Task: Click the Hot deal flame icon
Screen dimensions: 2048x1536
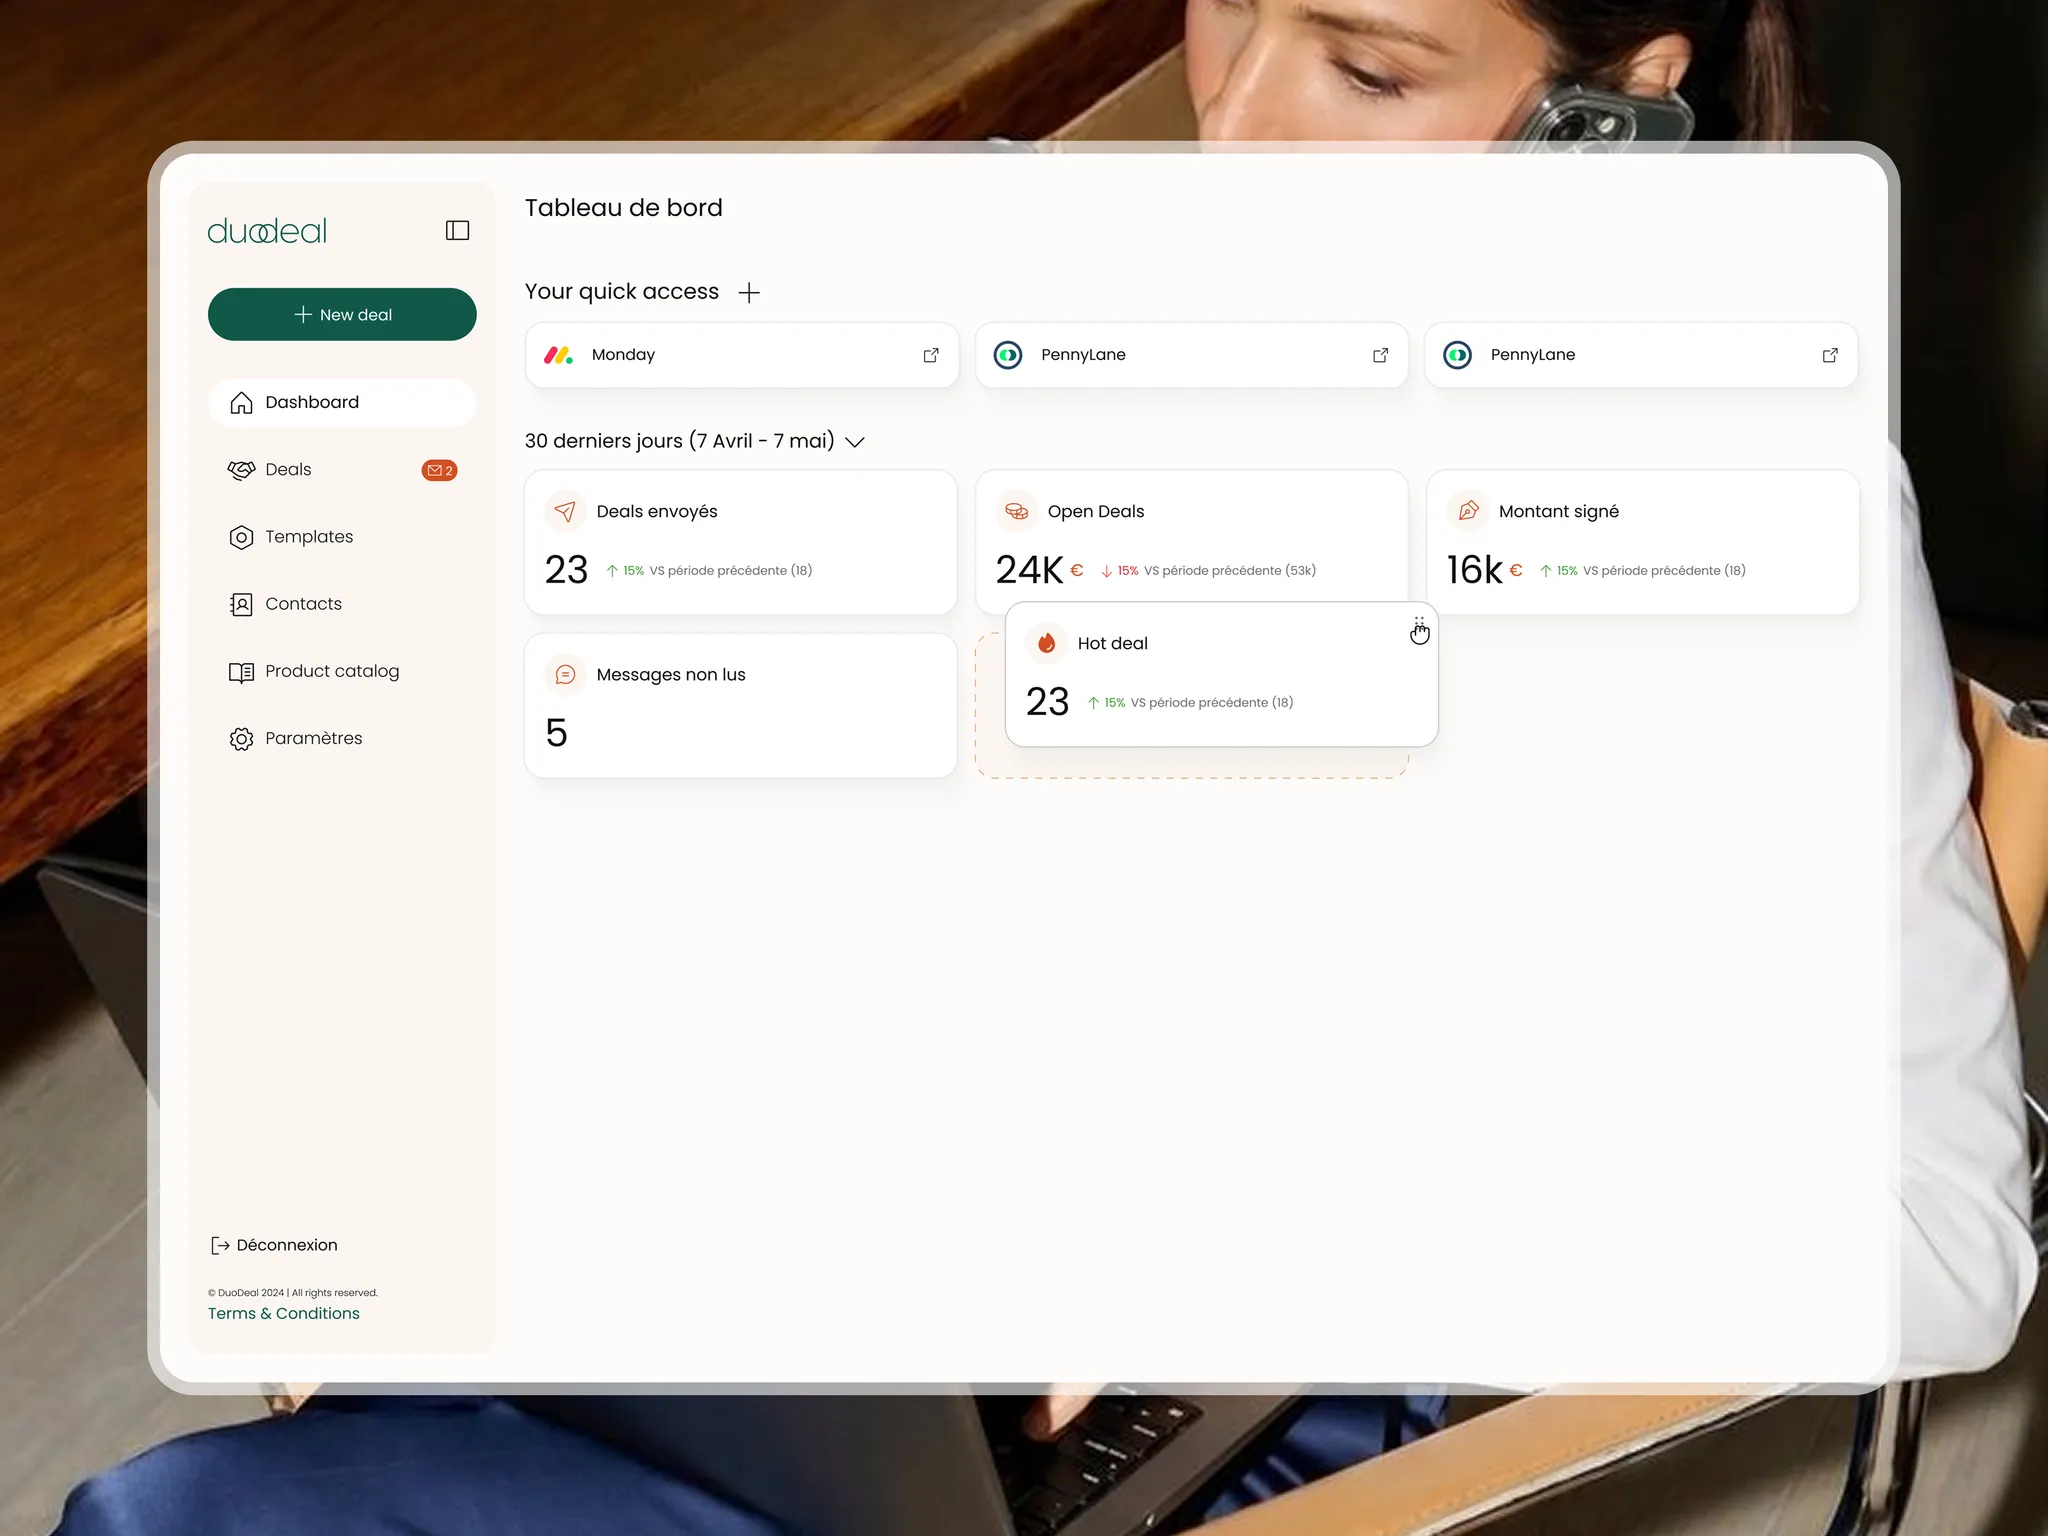Action: pos(1046,643)
